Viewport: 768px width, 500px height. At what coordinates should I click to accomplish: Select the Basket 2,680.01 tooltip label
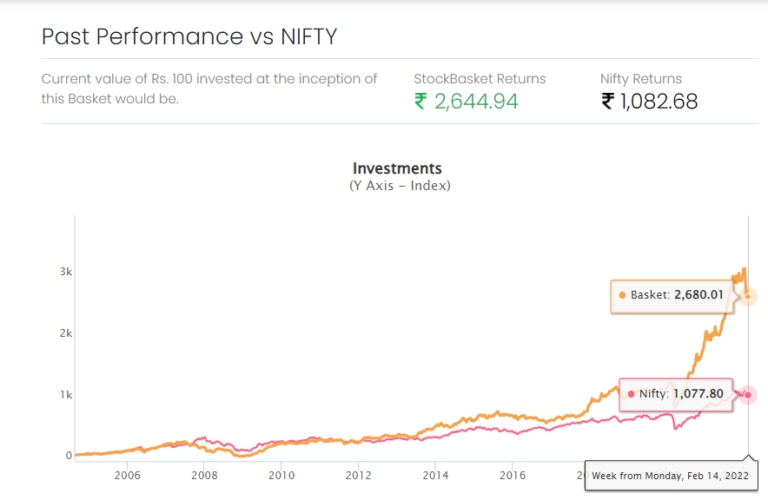coord(672,295)
